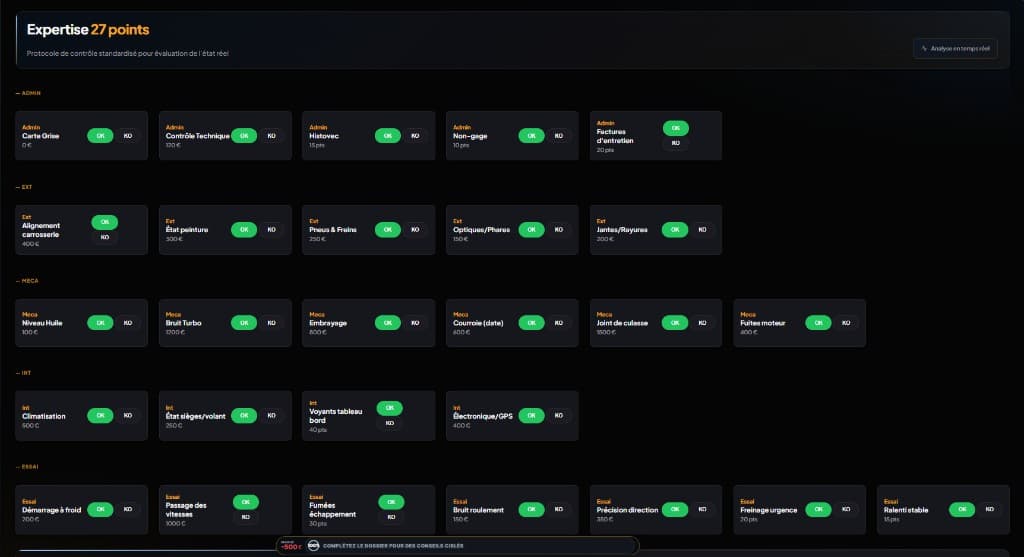1024x557 pixels.
Task: Set Fuites moteur to KO
Action: (846, 323)
